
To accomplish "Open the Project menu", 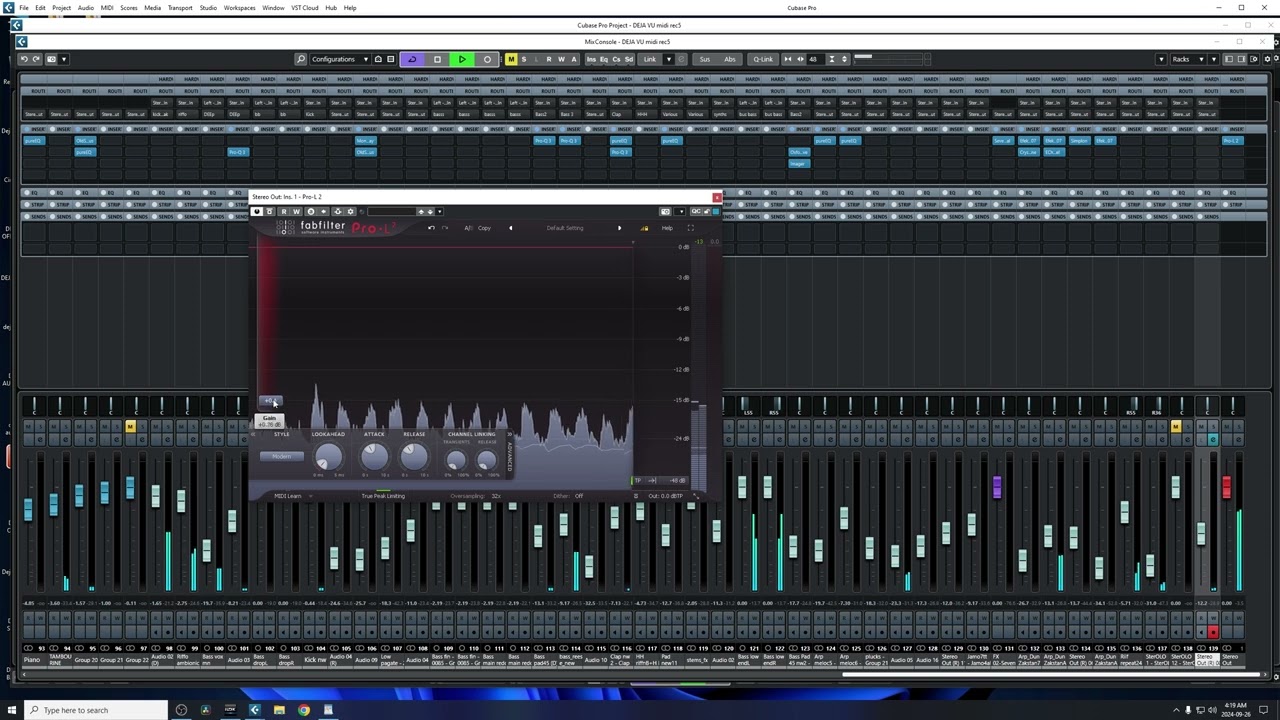I will point(61,7).
